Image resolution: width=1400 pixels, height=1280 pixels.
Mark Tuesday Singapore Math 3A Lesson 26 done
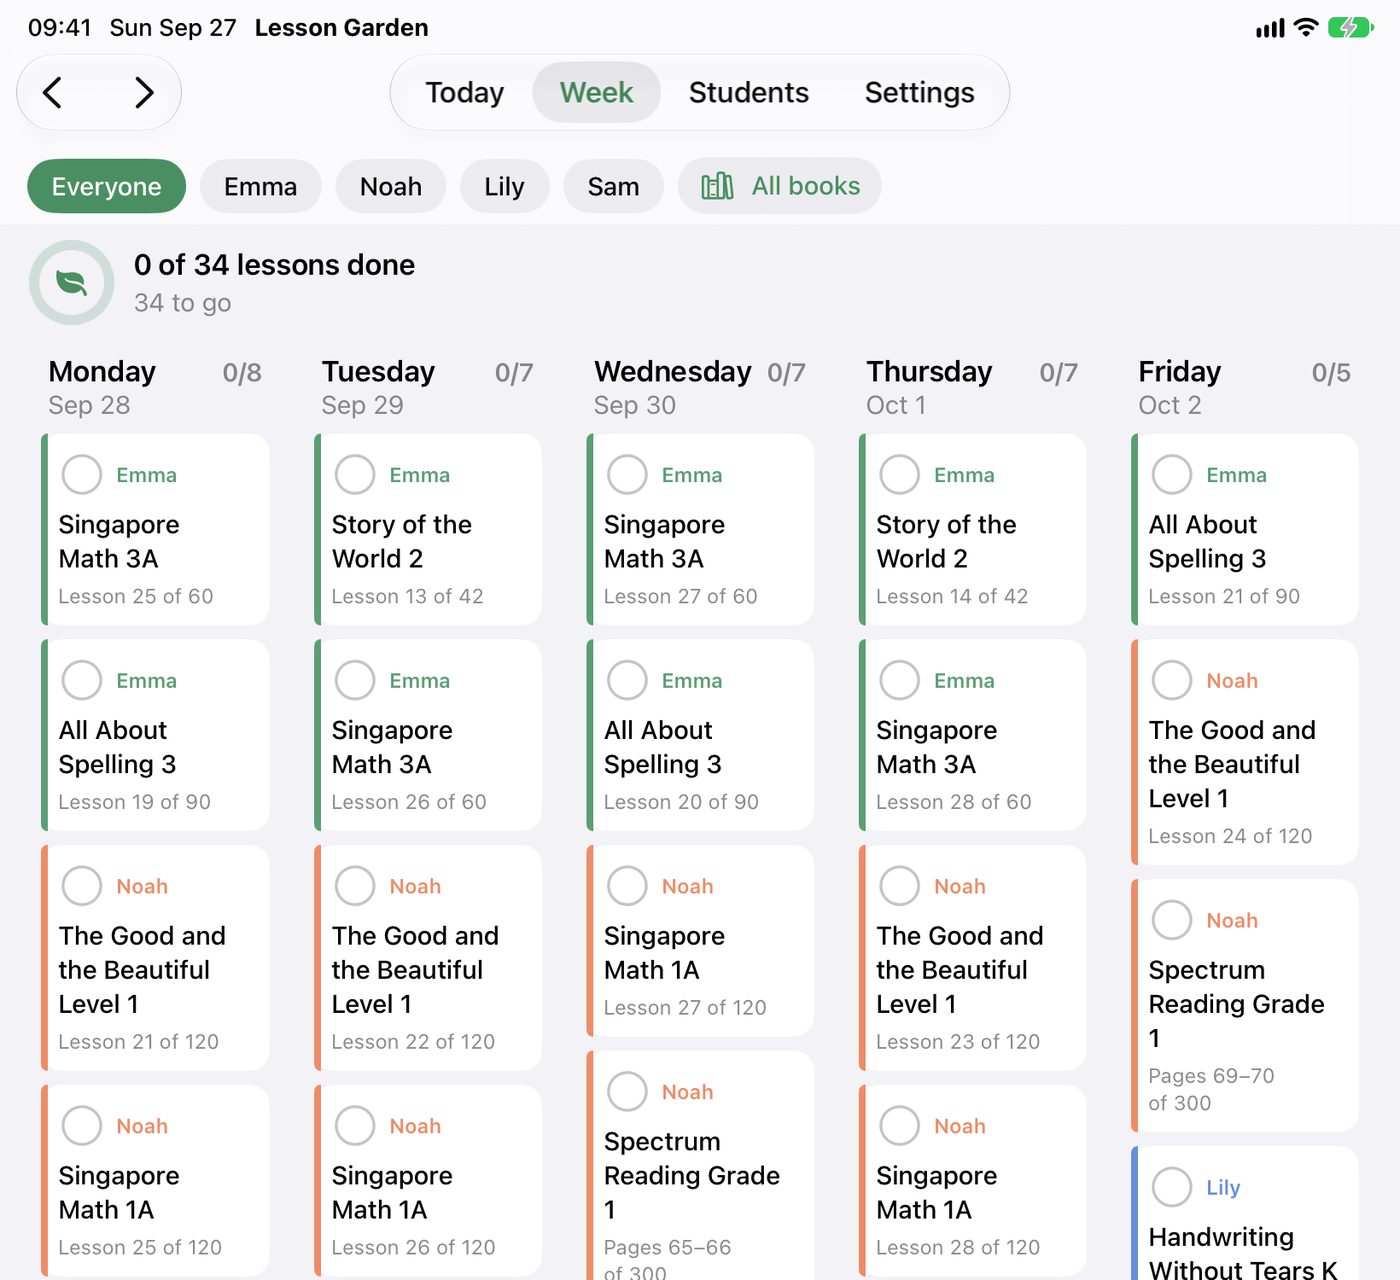[x=355, y=680]
